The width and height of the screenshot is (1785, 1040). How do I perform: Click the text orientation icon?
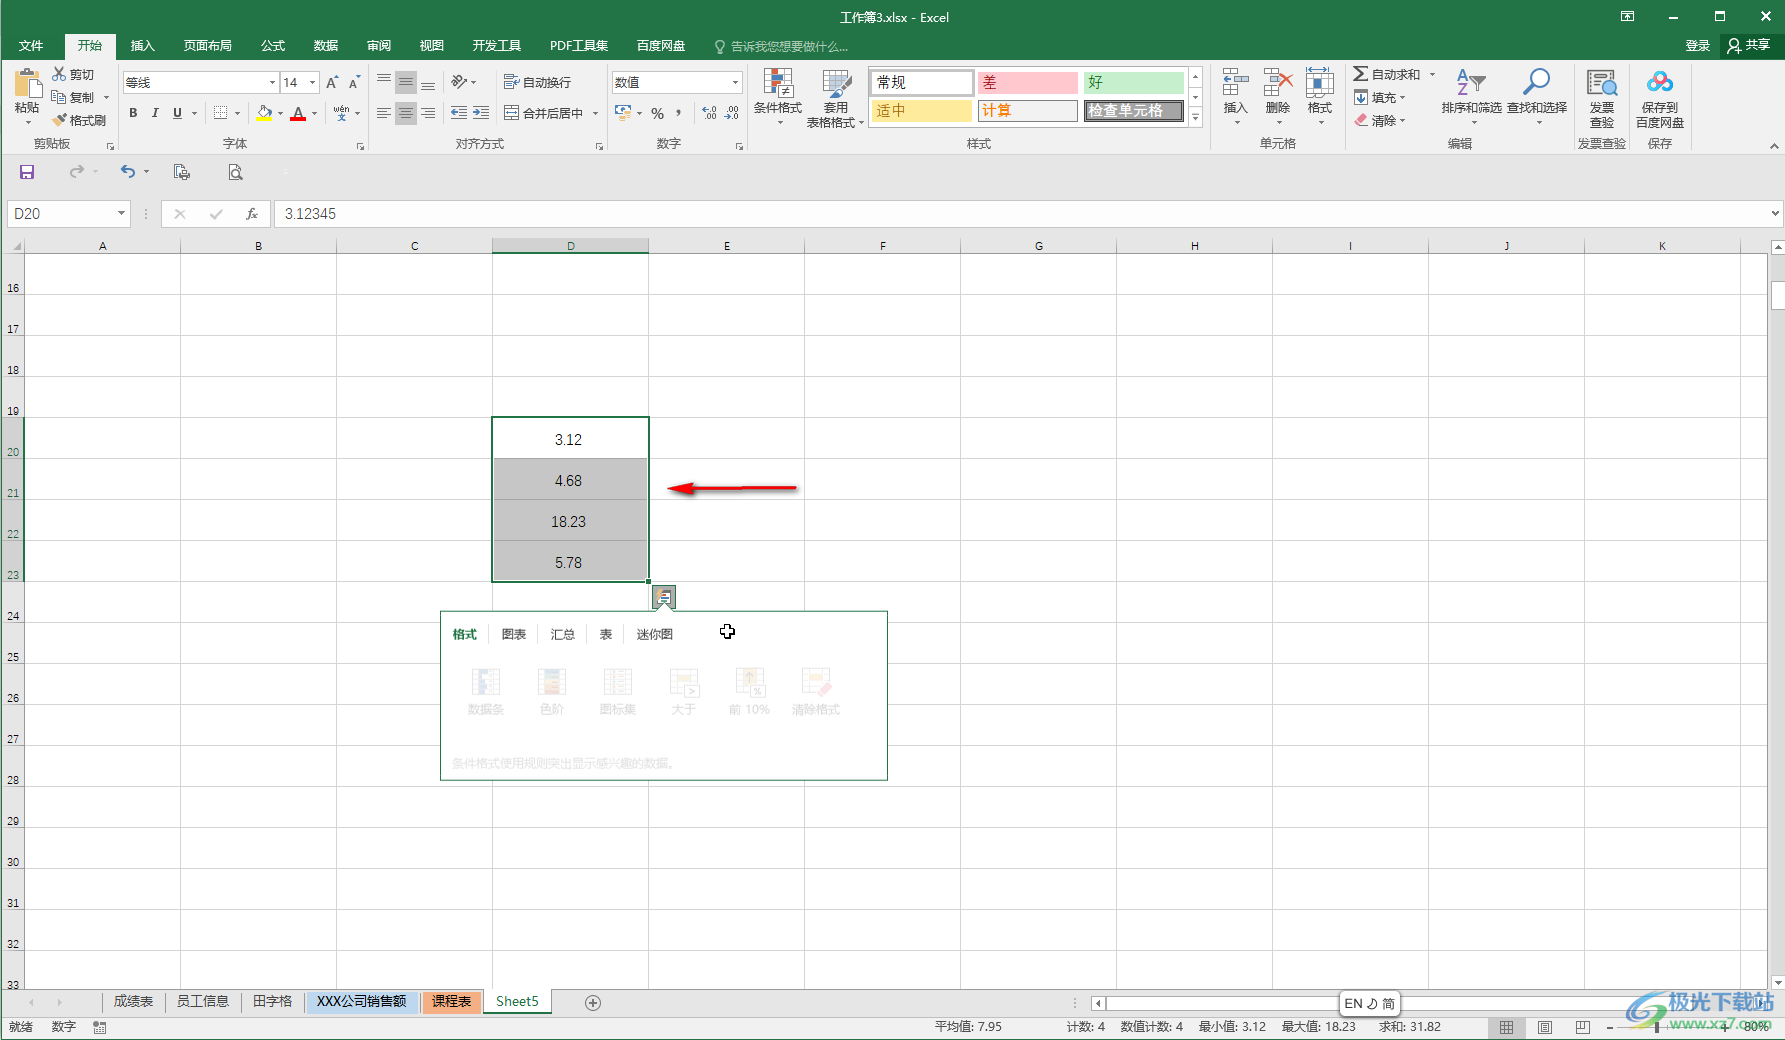[458, 82]
